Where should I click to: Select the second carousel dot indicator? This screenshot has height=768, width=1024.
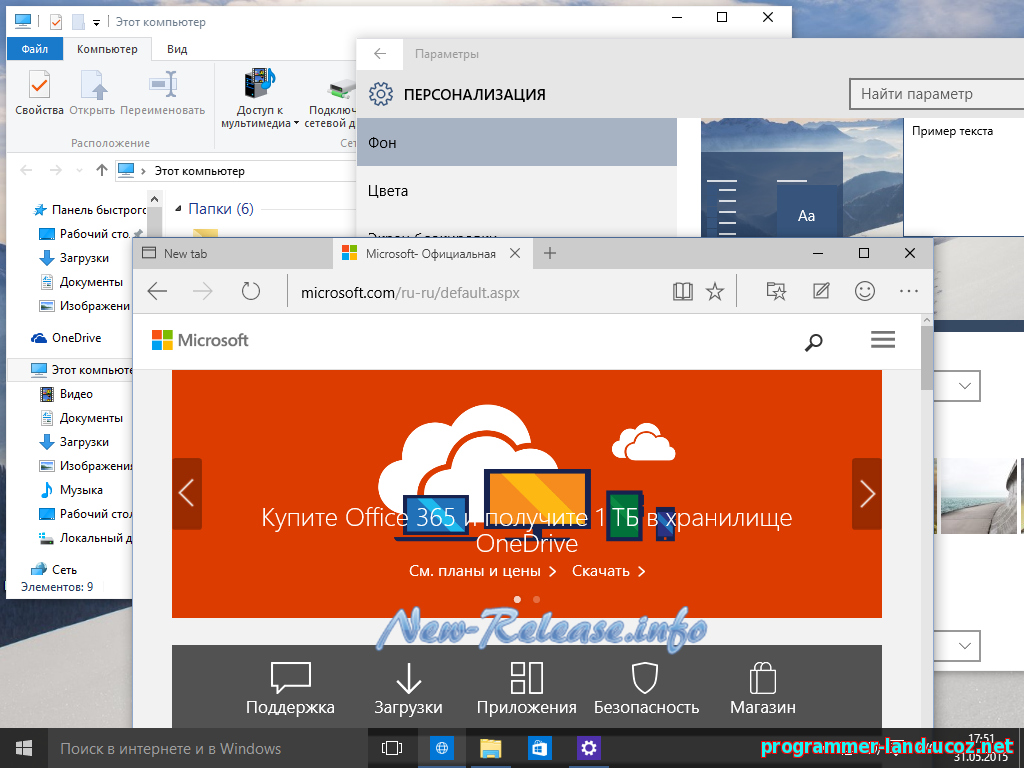(x=536, y=600)
